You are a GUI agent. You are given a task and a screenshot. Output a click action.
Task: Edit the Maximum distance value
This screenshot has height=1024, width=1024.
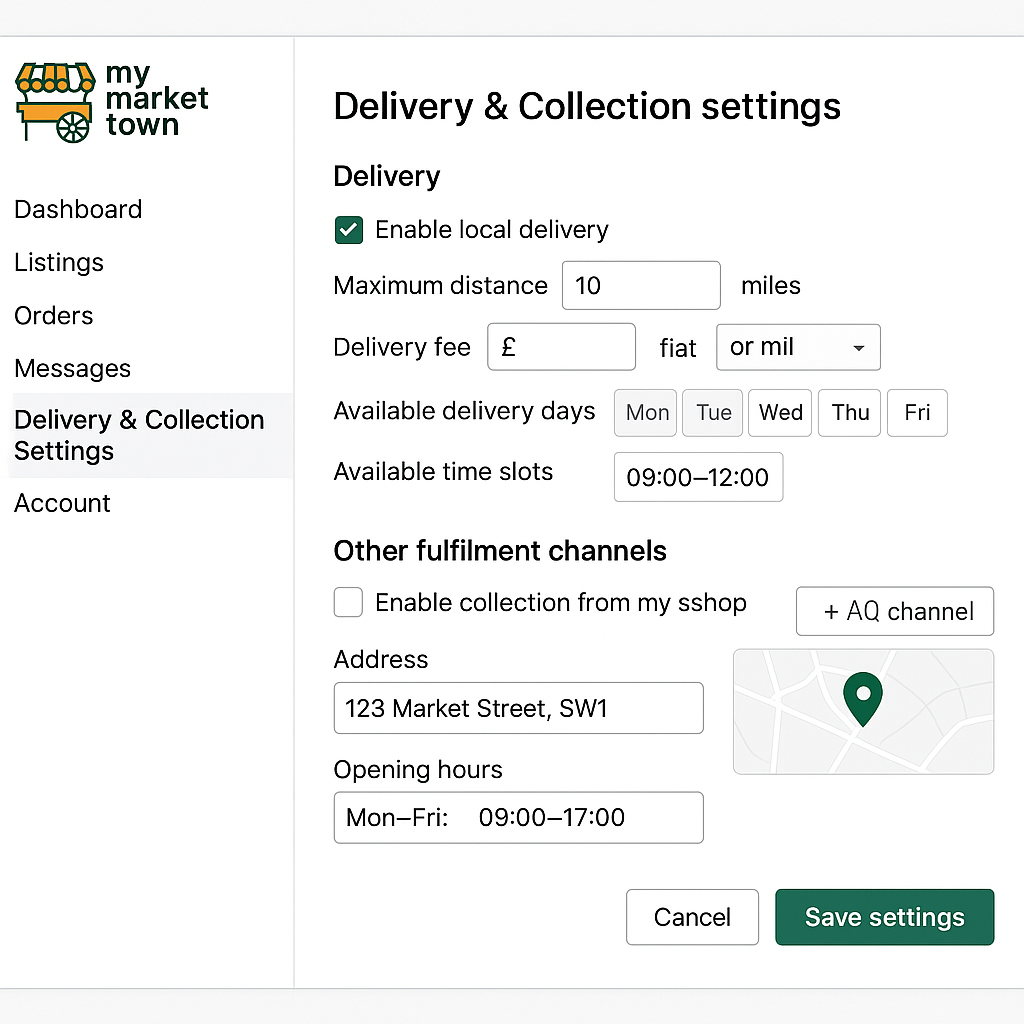pos(640,285)
